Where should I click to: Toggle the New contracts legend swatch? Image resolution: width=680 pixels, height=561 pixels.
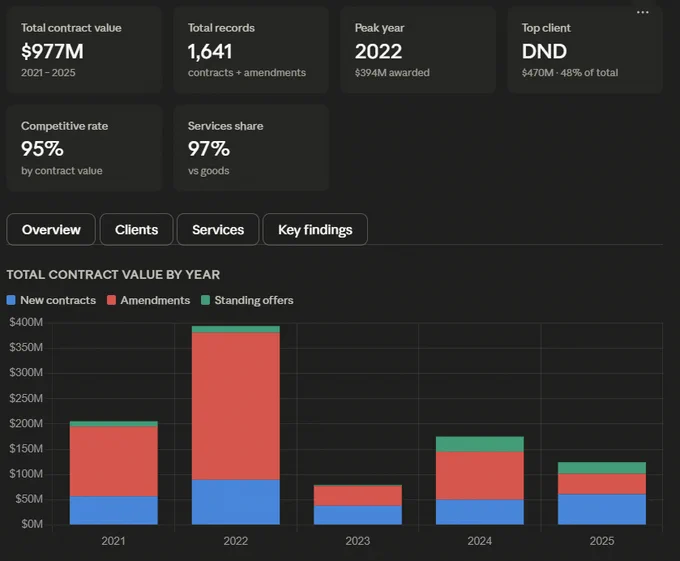(11, 300)
